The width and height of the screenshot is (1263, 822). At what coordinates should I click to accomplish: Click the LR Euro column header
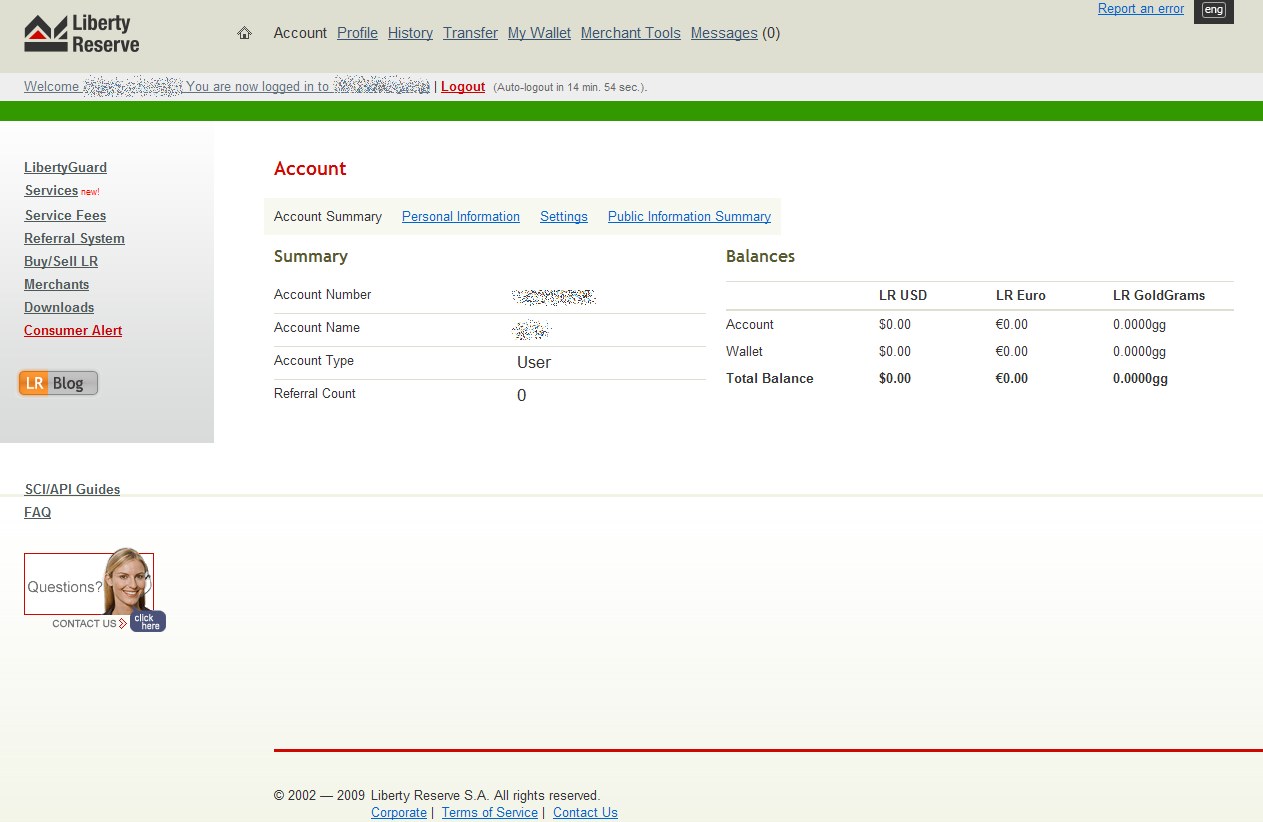(x=1021, y=296)
